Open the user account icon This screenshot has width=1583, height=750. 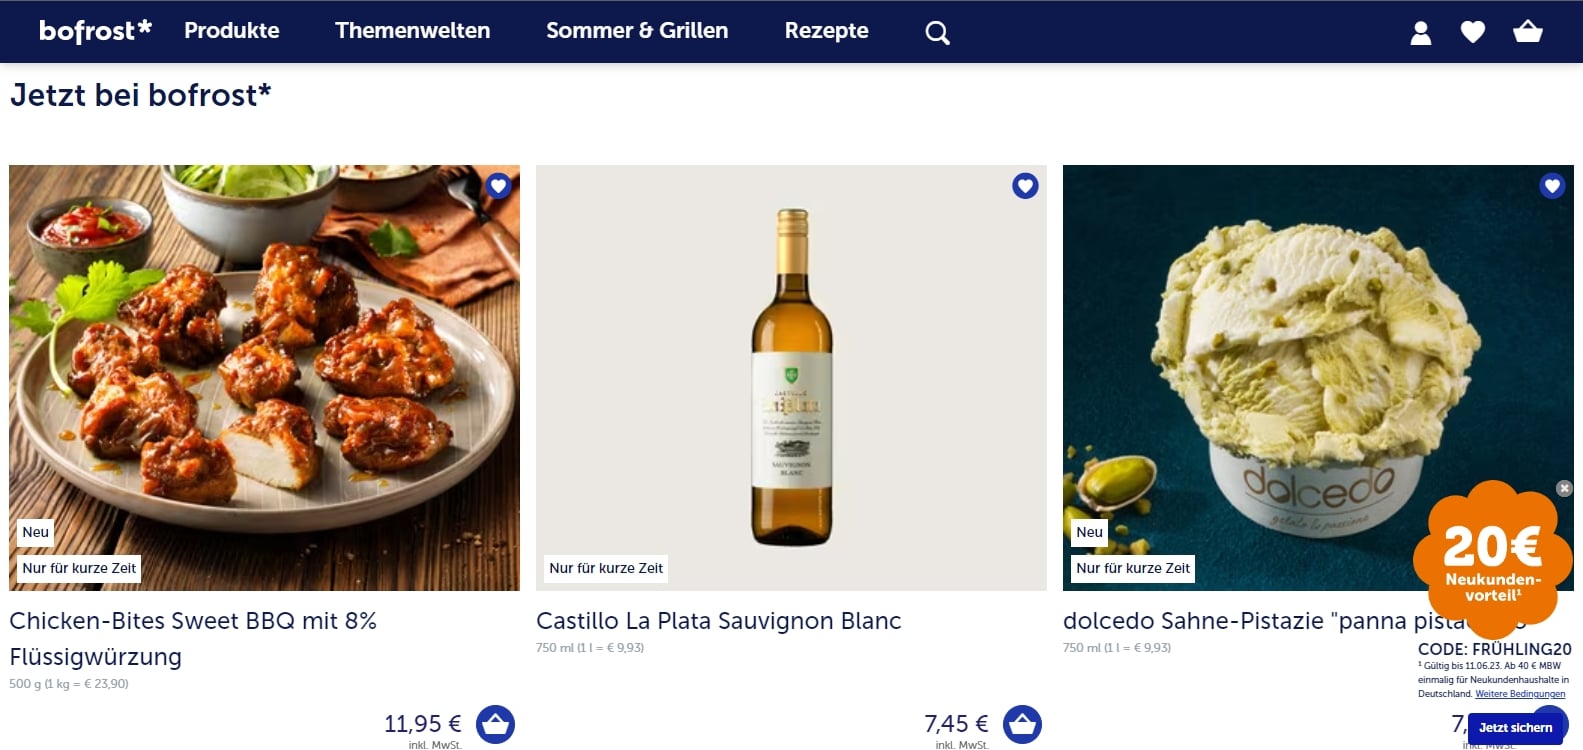tap(1420, 33)
